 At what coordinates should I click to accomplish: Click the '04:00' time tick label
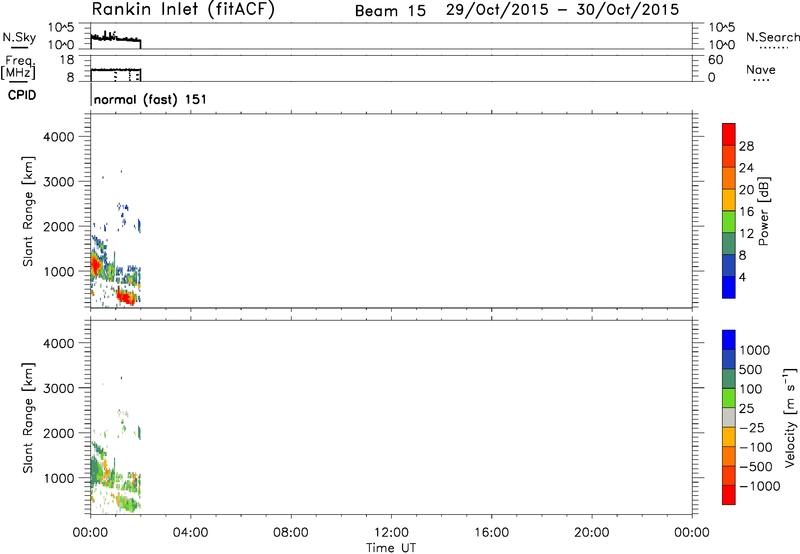(190, 533)
